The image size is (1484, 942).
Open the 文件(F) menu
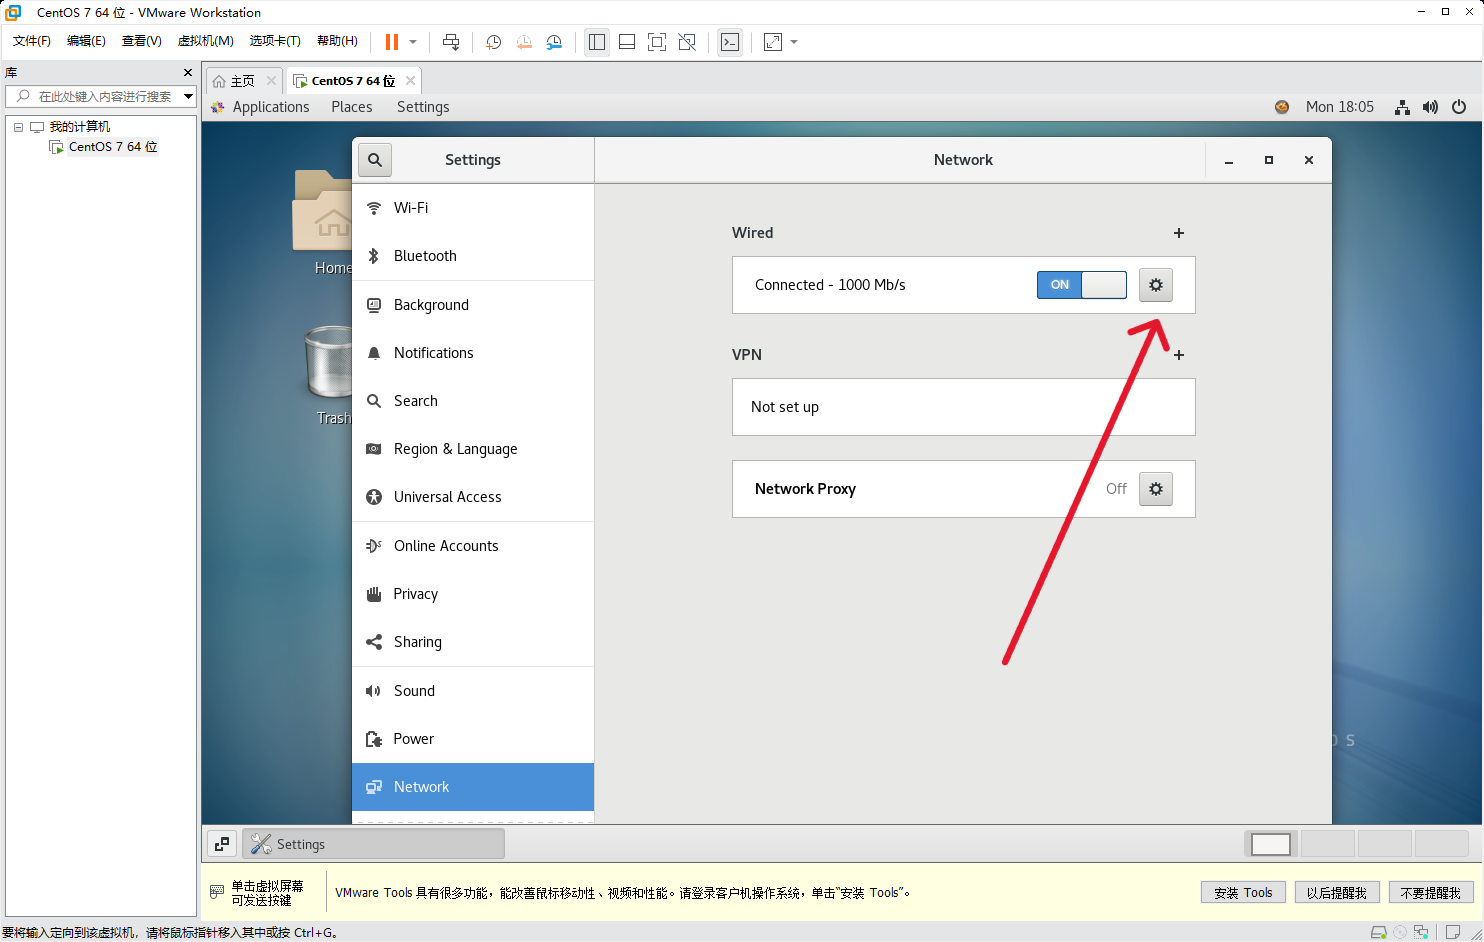32,41
